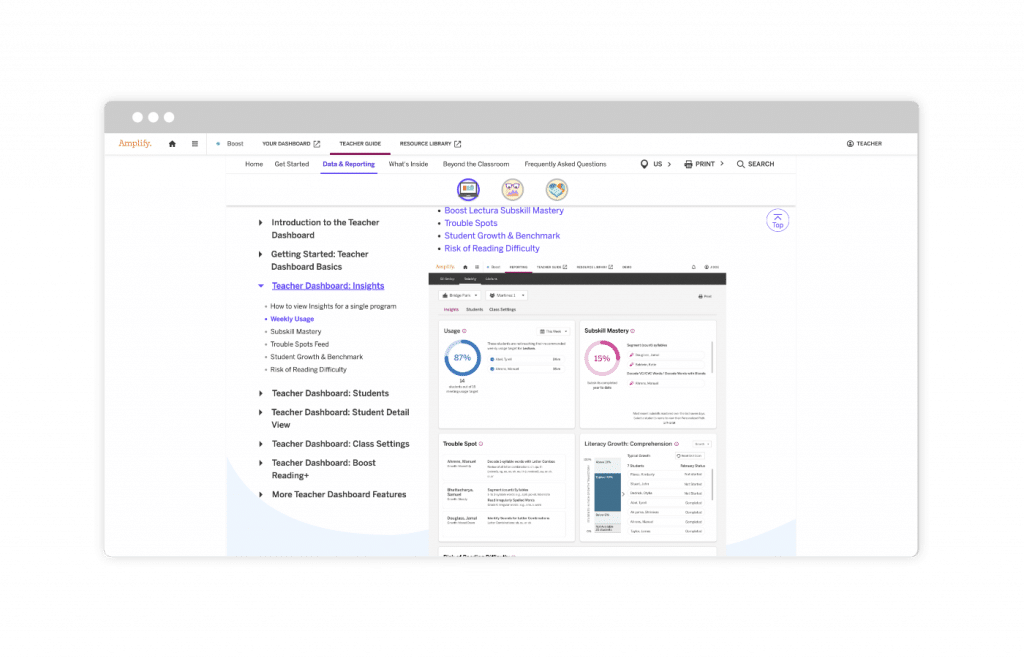Switch to the Data & Reporting tab

[349, 164]
